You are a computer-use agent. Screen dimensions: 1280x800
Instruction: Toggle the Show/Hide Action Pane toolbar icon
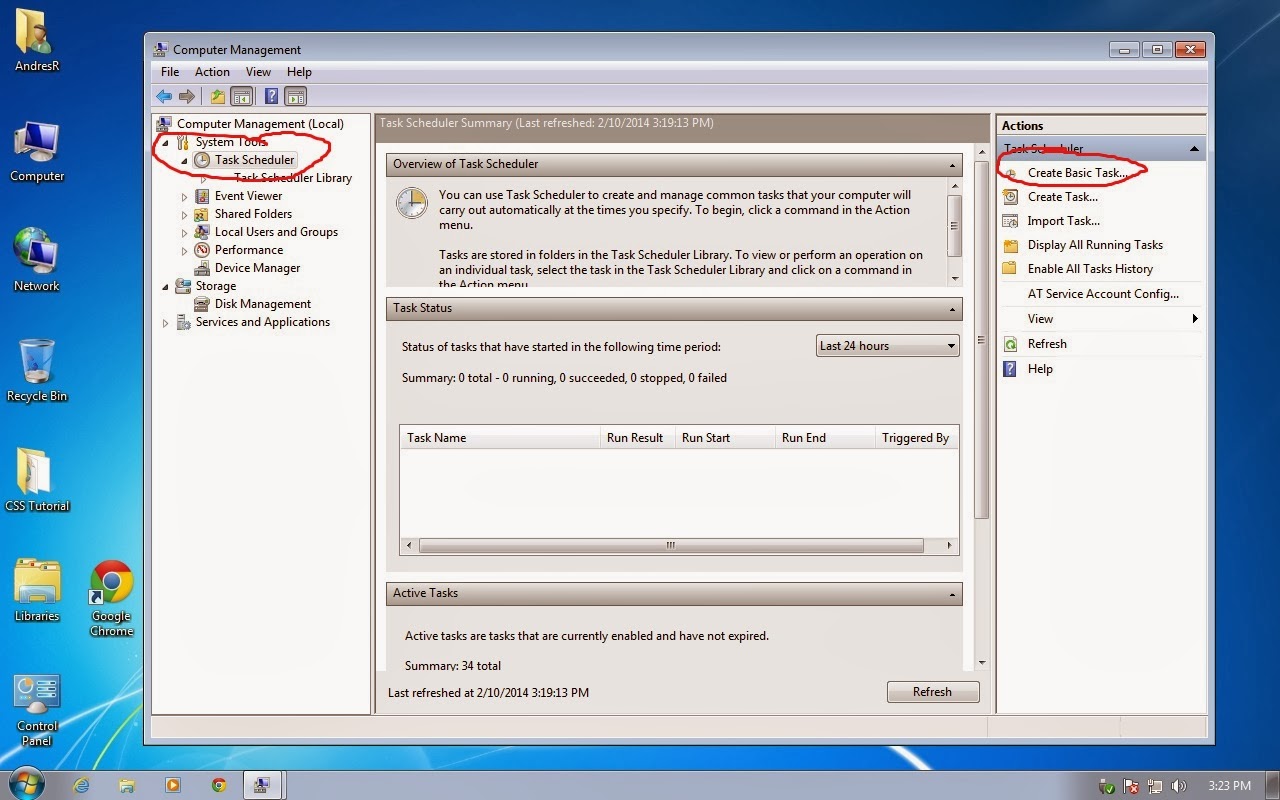coord(295,96)
